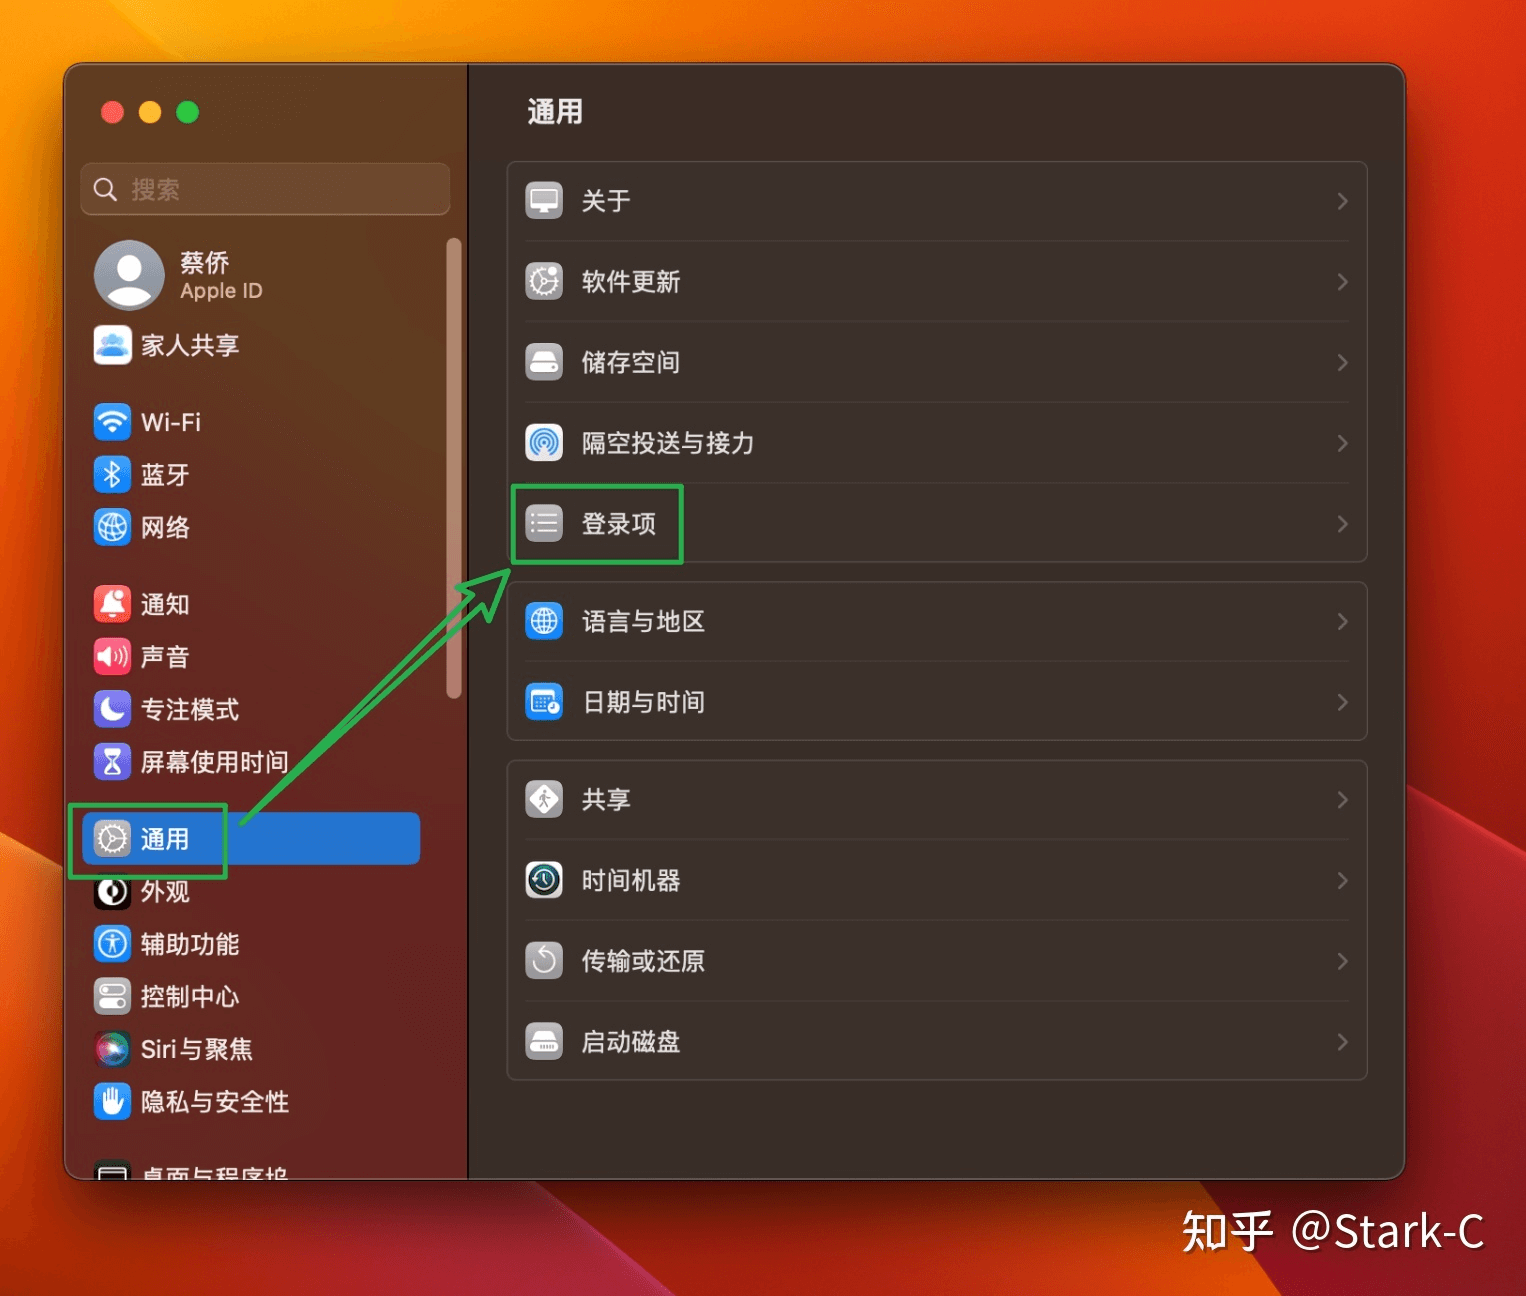Image resolution: width=1526 pixels, height=1296 pixels.
Task: Click the Accessibility (辅助功能) icon
Action: pyautogui.click(x=112, y=943)
